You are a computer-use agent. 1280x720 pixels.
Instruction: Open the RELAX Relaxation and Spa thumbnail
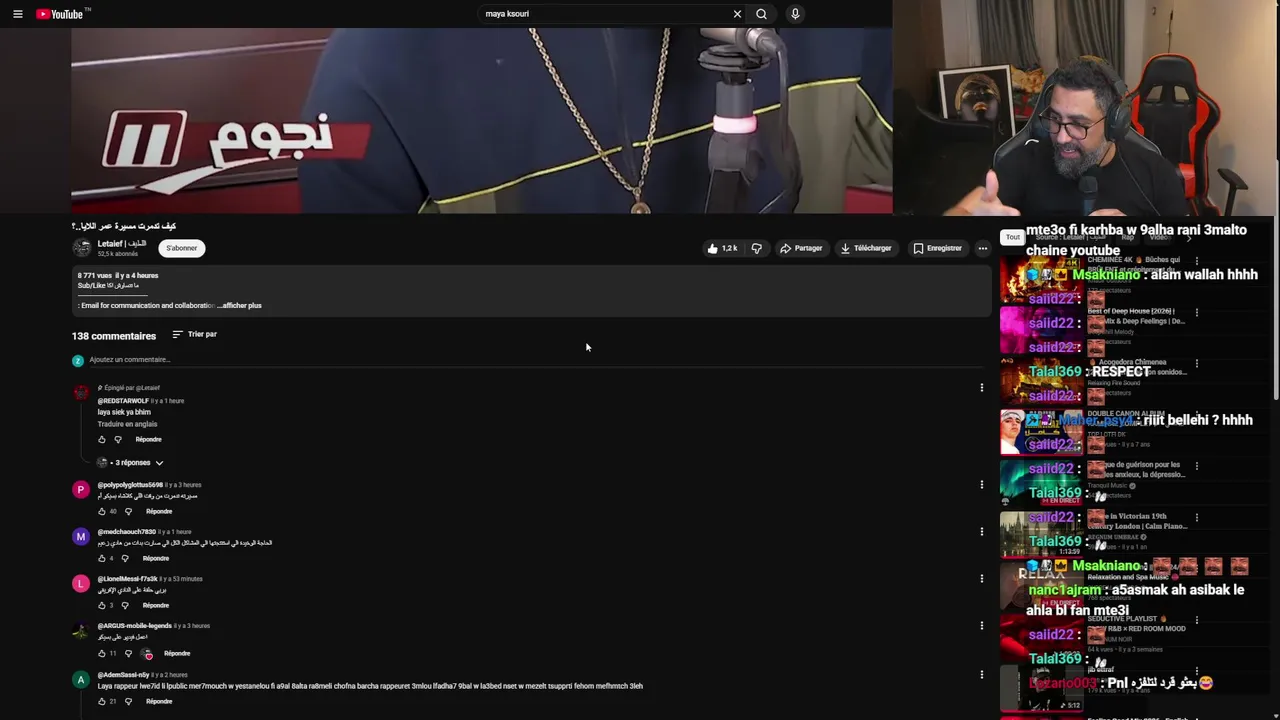[x=1041, y=586]
